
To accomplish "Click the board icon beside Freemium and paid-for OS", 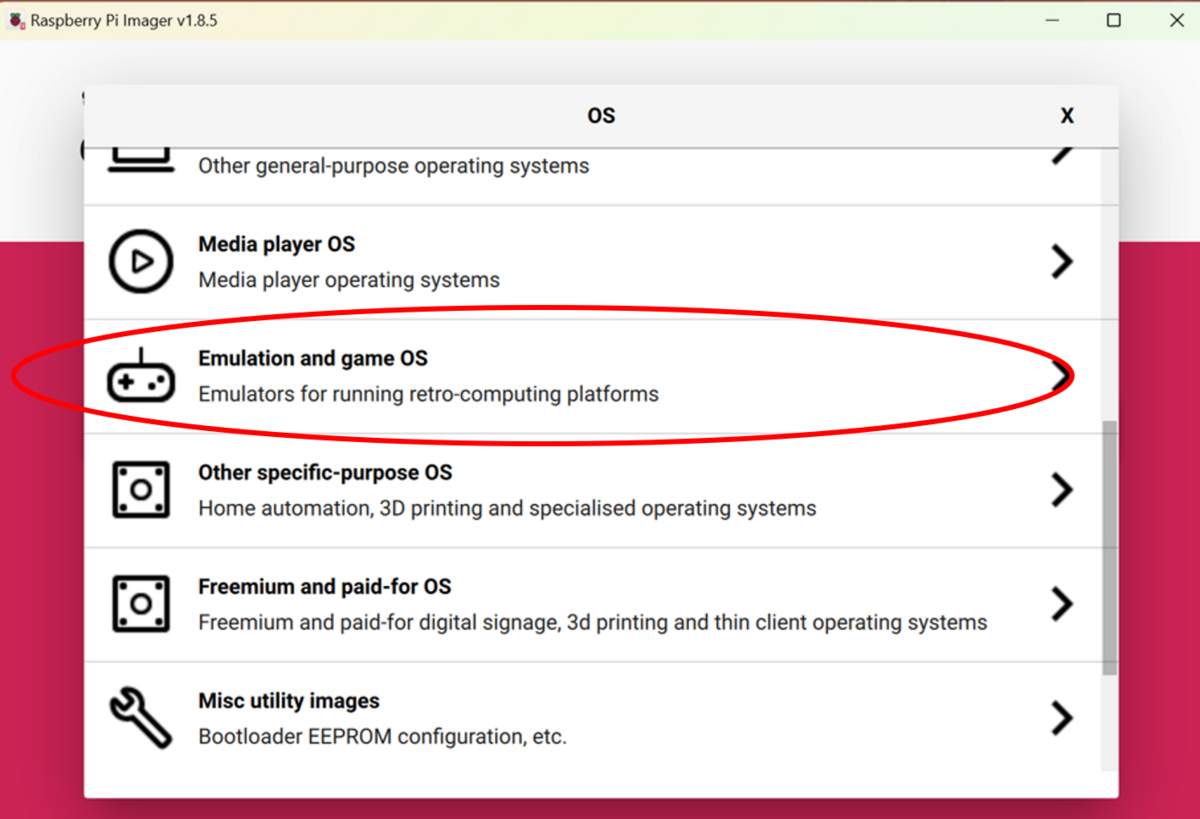I will point(141,604).
